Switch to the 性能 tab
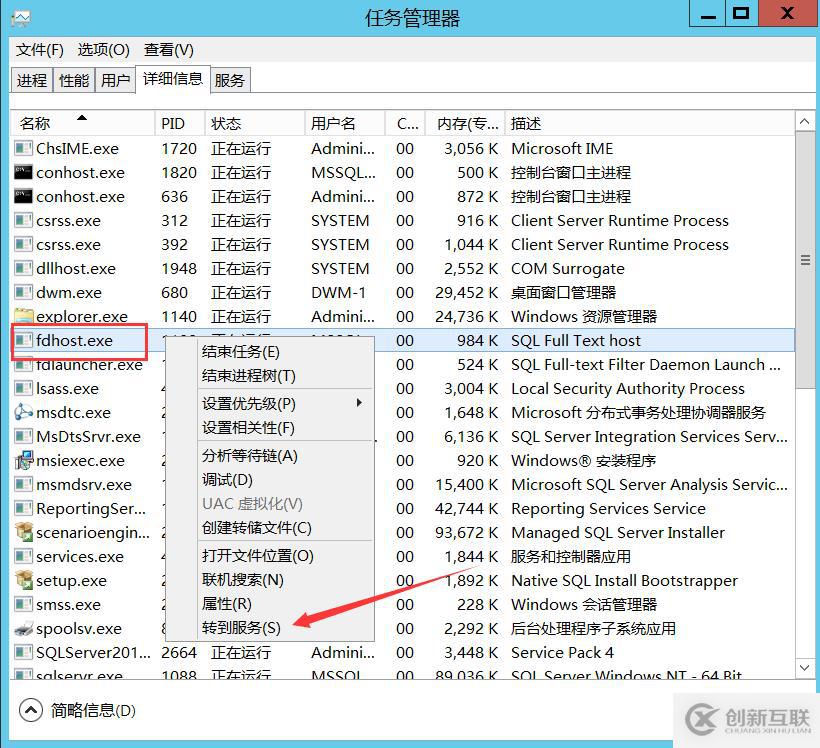Image resolution: width=820 pixels, height=748 pixels. click(73, 79)
